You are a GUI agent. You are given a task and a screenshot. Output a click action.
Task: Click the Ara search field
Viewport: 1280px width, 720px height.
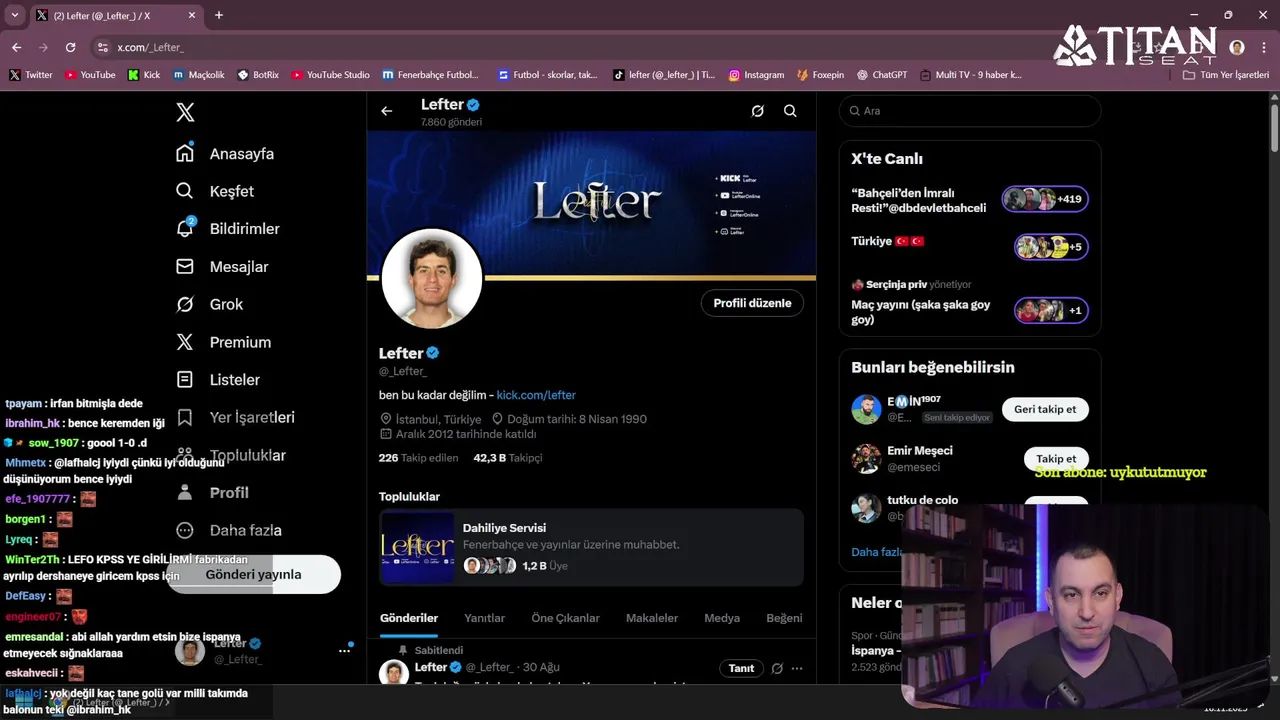pyautogui.click(x=970, y=111)
